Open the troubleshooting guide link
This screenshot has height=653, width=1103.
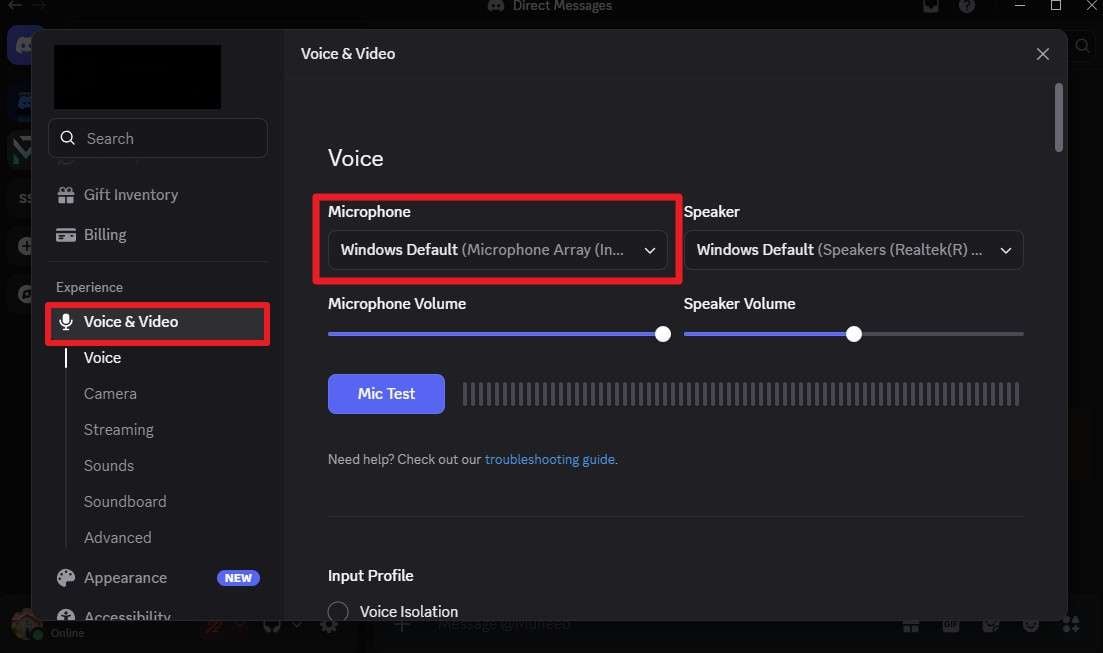549,459
